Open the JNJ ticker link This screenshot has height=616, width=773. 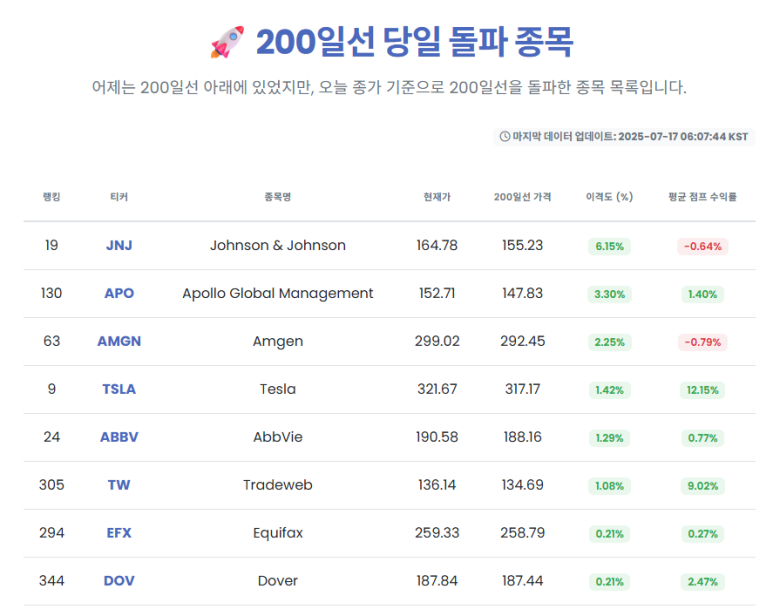pyautogui.click(x=119, y=245)
